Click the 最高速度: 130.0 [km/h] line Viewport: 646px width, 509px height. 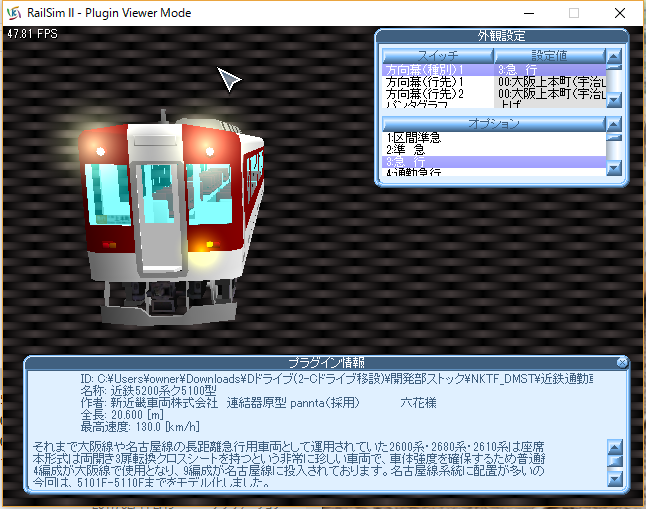140,426
